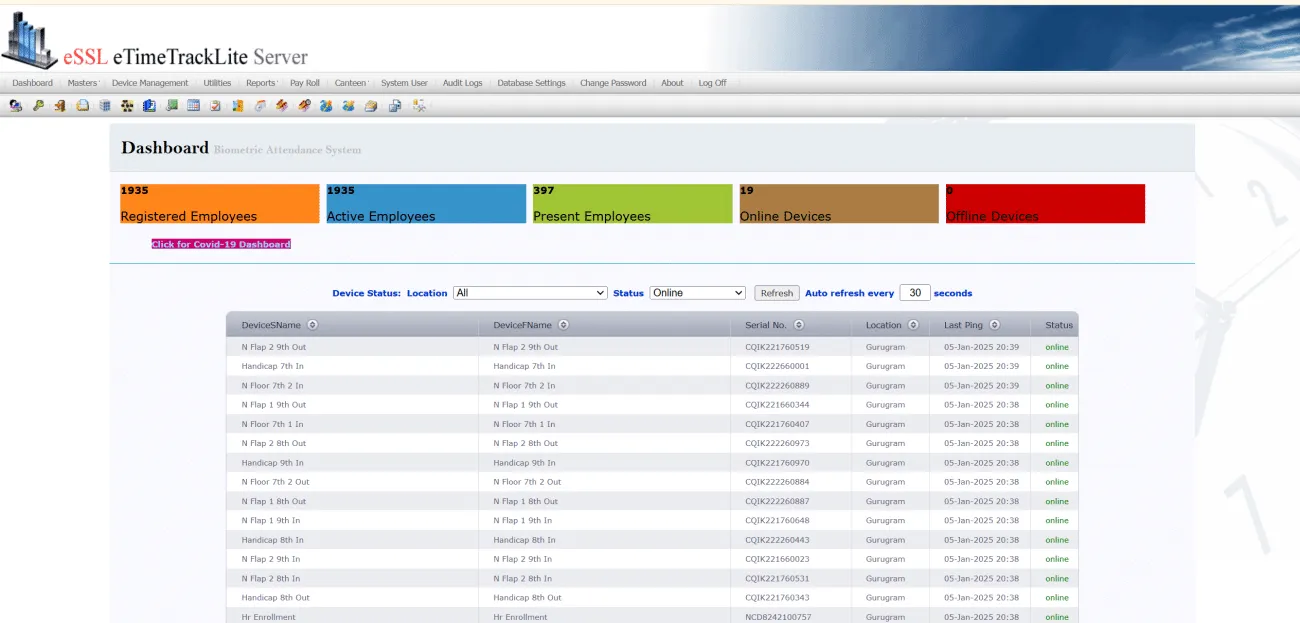
Task: Click the orange Registered Employees tile
Action: [220, 203]
